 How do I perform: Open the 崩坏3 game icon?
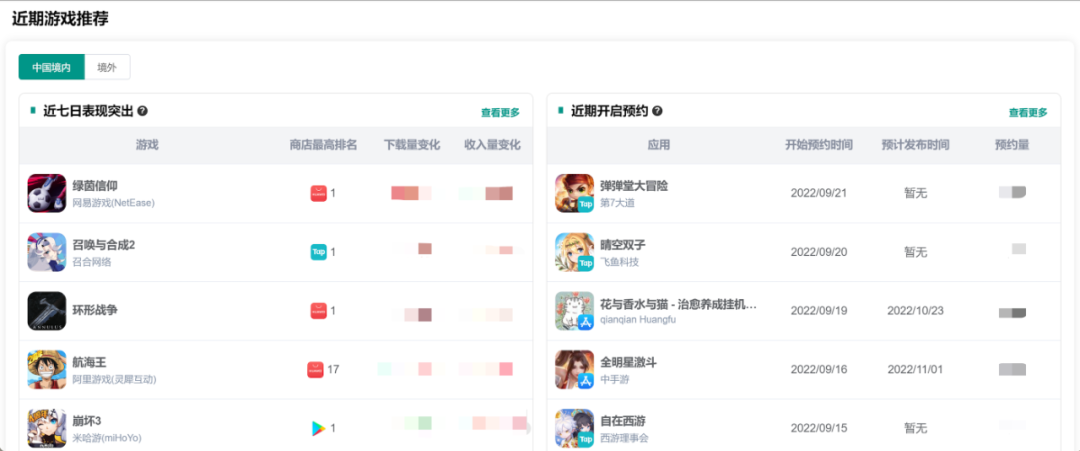point(47,428)
